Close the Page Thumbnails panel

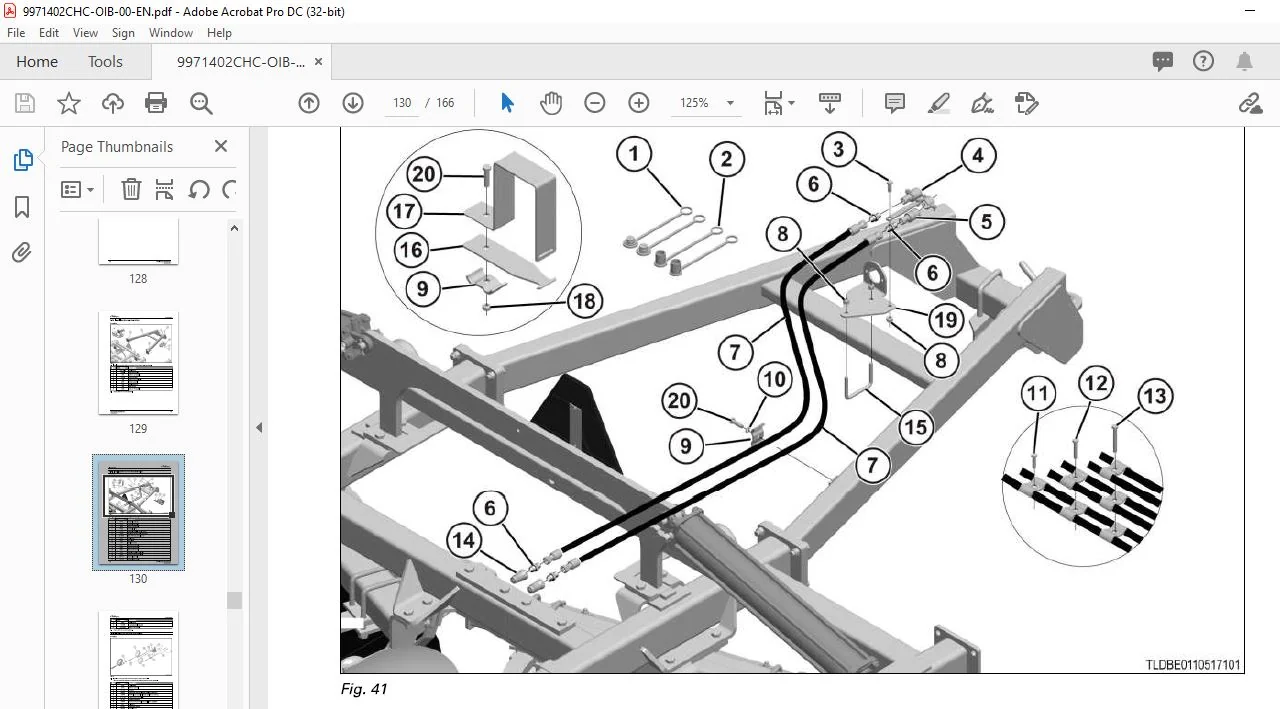pyautogui.click(x=221, y=146)
